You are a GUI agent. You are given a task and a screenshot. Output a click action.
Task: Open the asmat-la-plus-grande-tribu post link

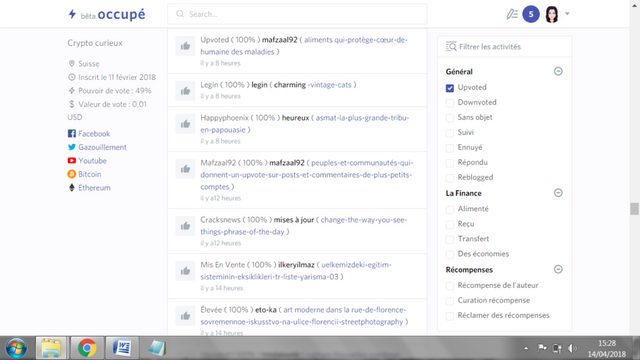[304, 124]
